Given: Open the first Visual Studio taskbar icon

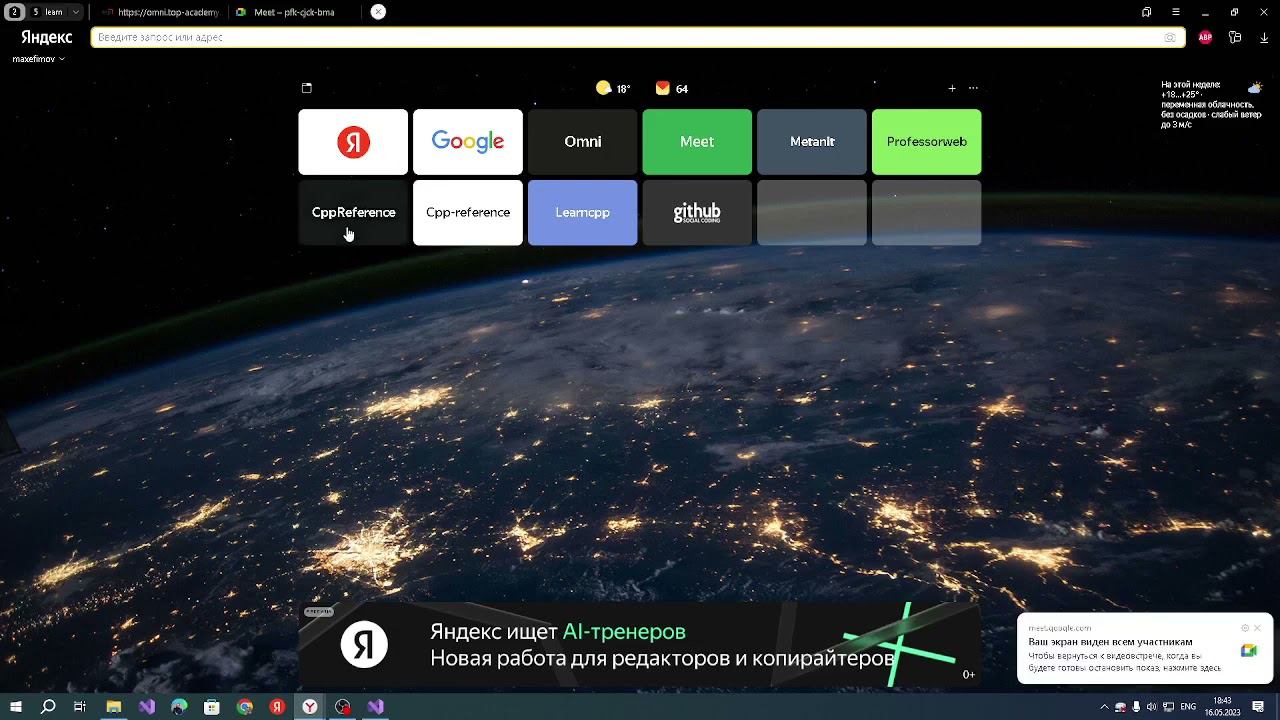Looking at the screenshot, I should tap(147, 707).
